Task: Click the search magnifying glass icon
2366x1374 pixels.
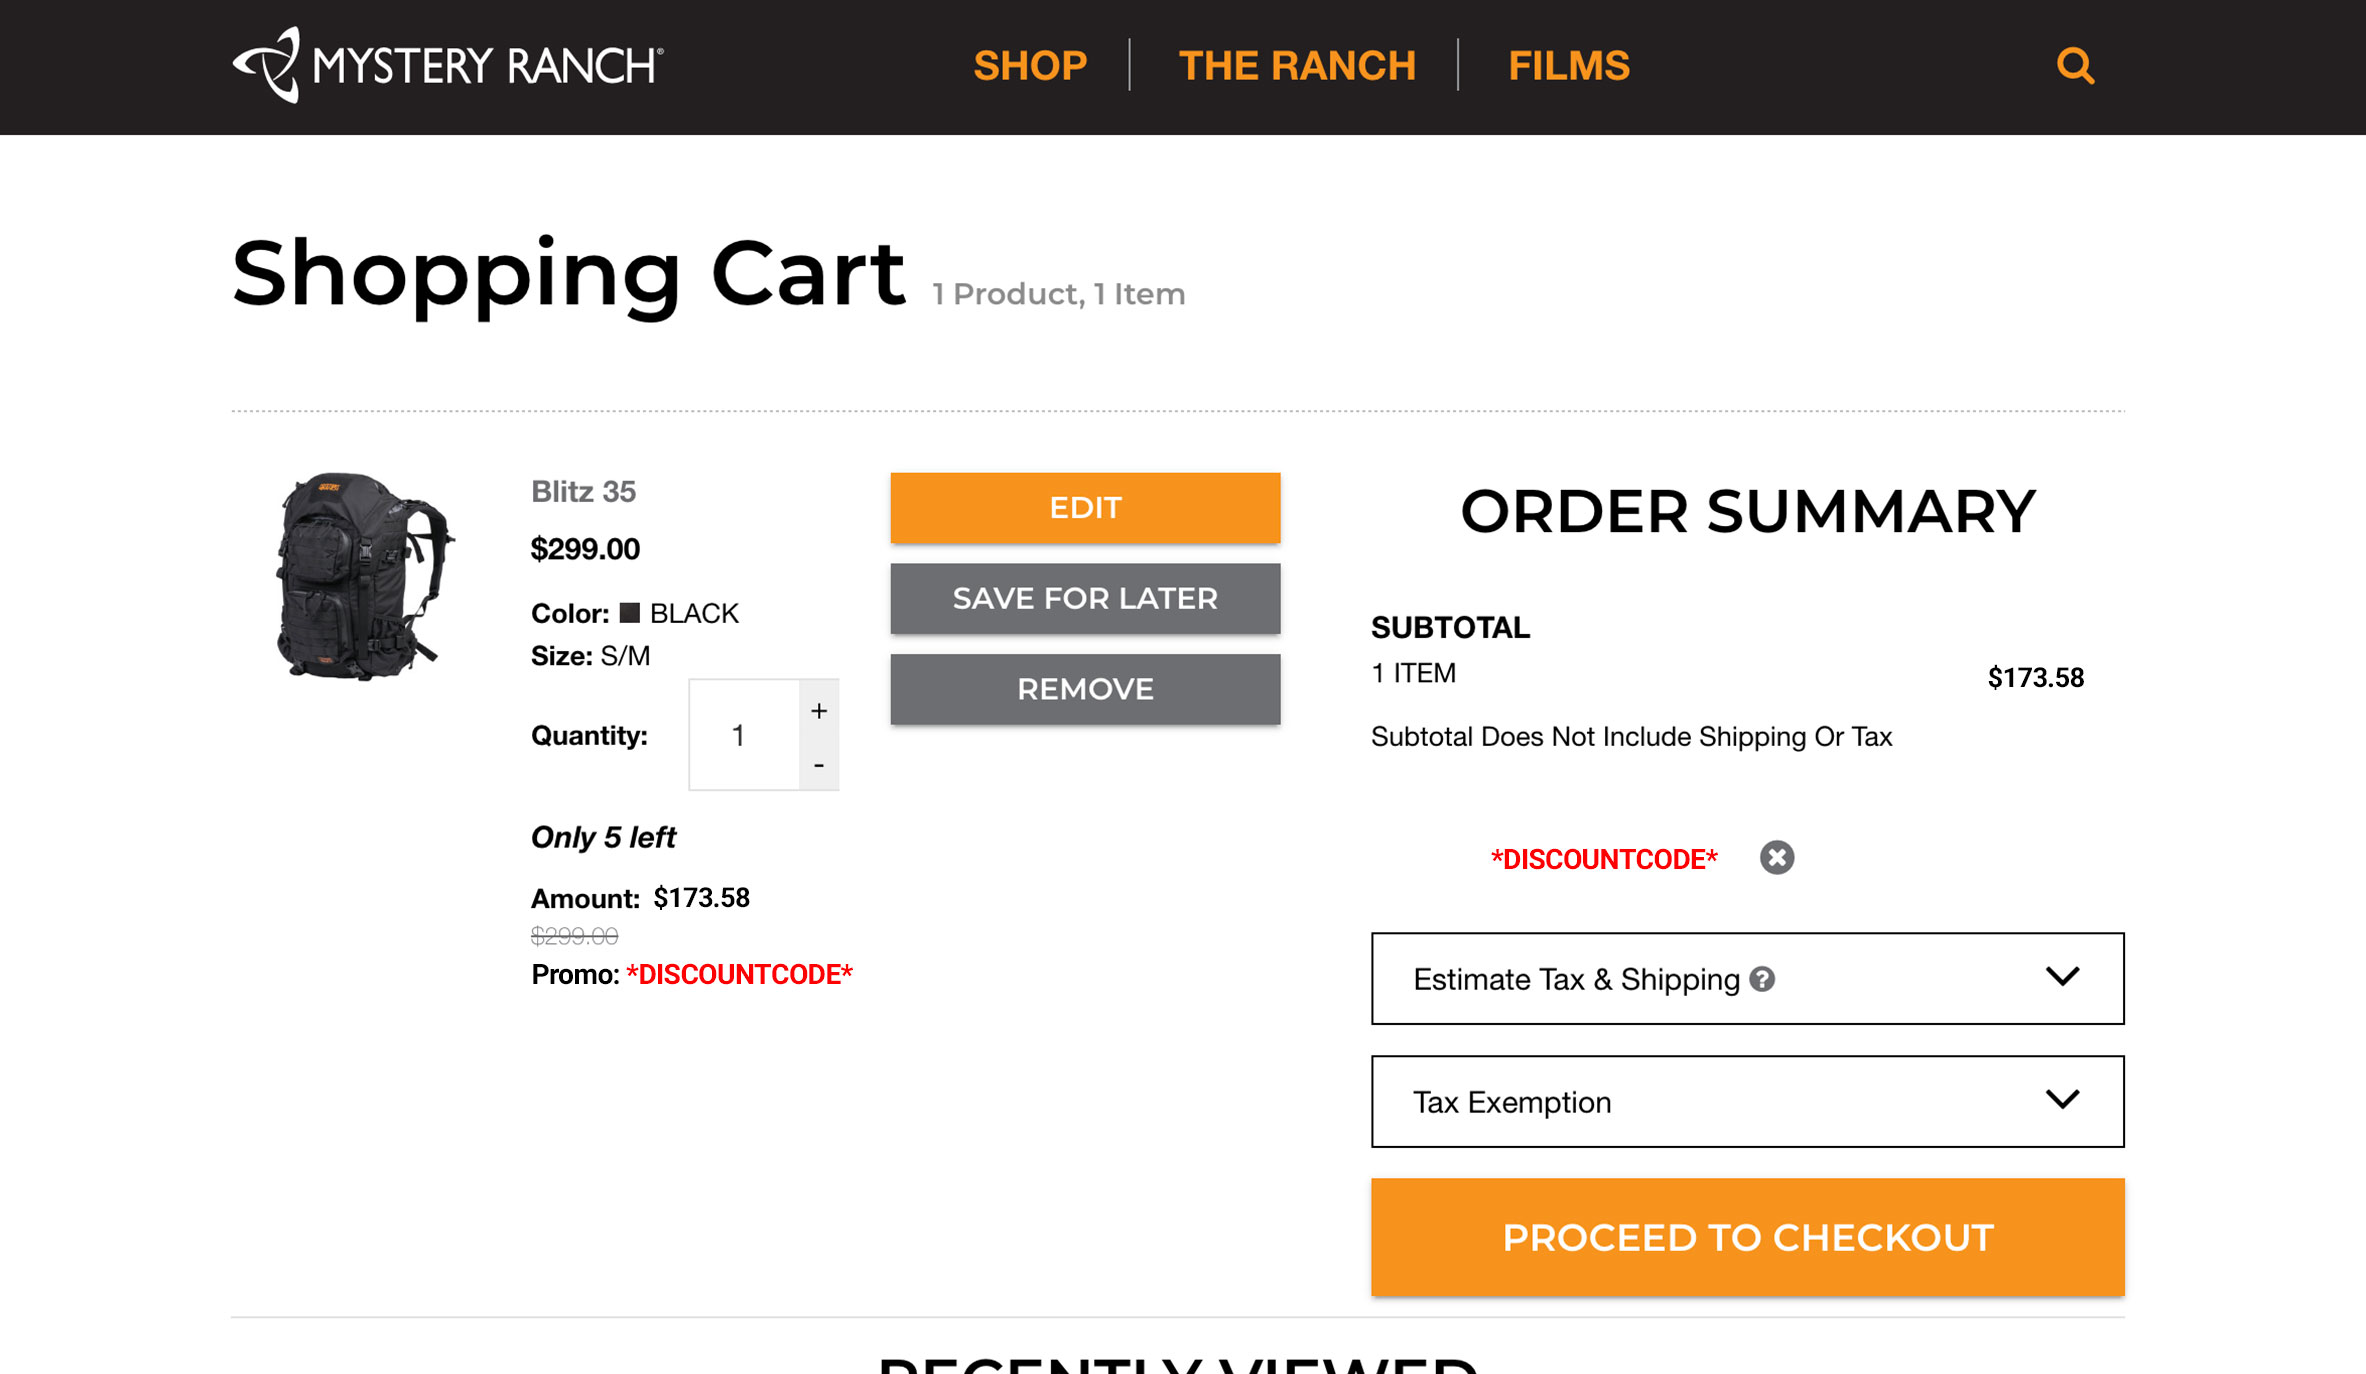Action: (2075, 65)
